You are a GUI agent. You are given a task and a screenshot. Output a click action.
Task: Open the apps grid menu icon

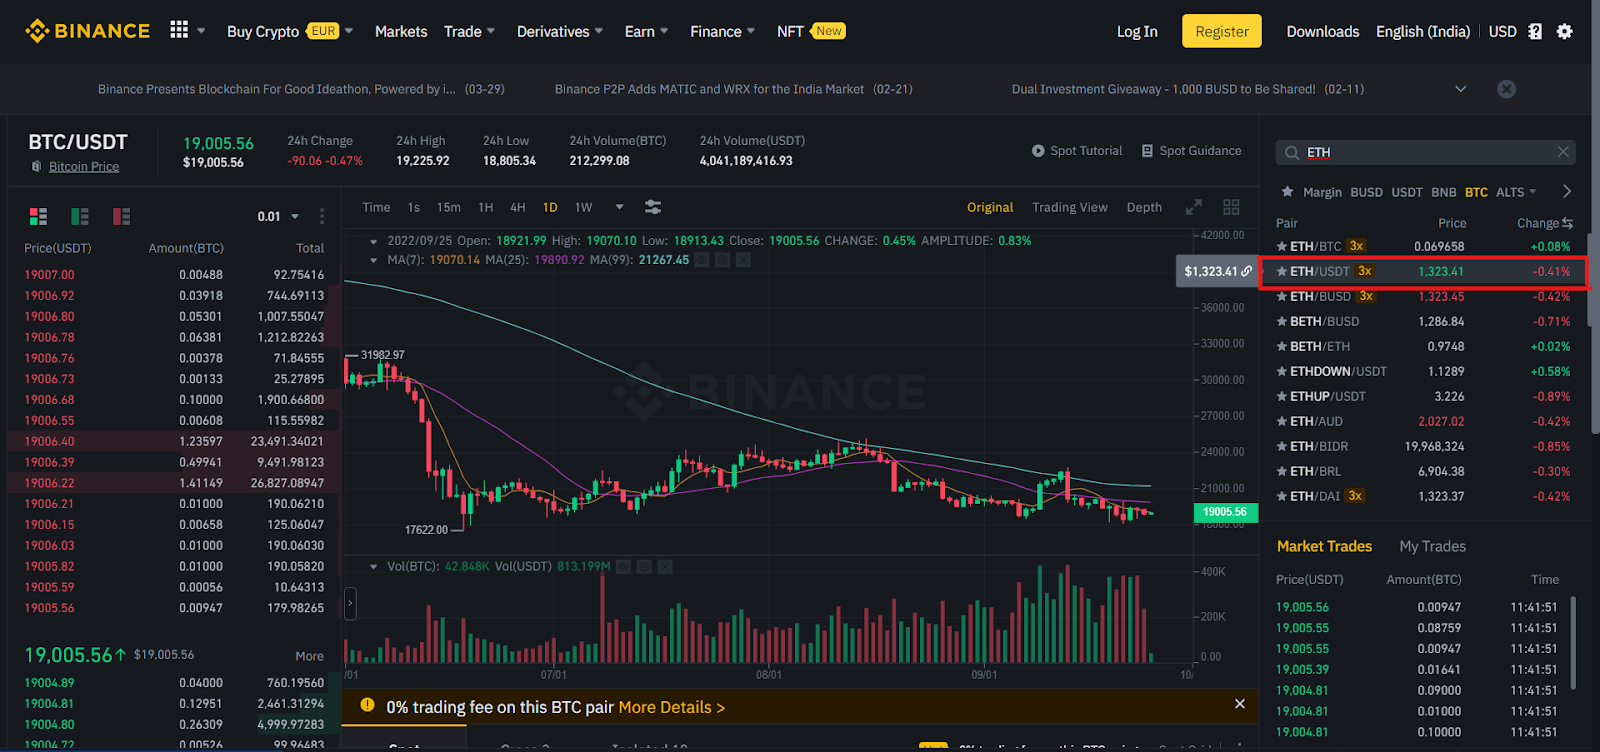pyautogui.click(x=179, y=30)
